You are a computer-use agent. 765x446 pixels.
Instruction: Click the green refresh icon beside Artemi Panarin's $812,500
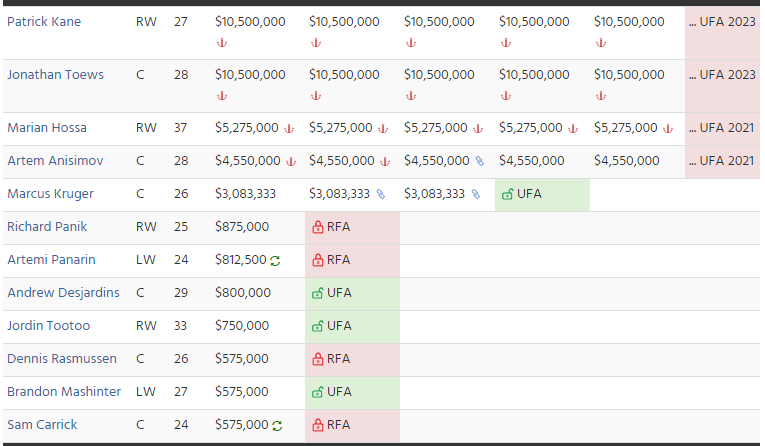click(x=275, y=260)
